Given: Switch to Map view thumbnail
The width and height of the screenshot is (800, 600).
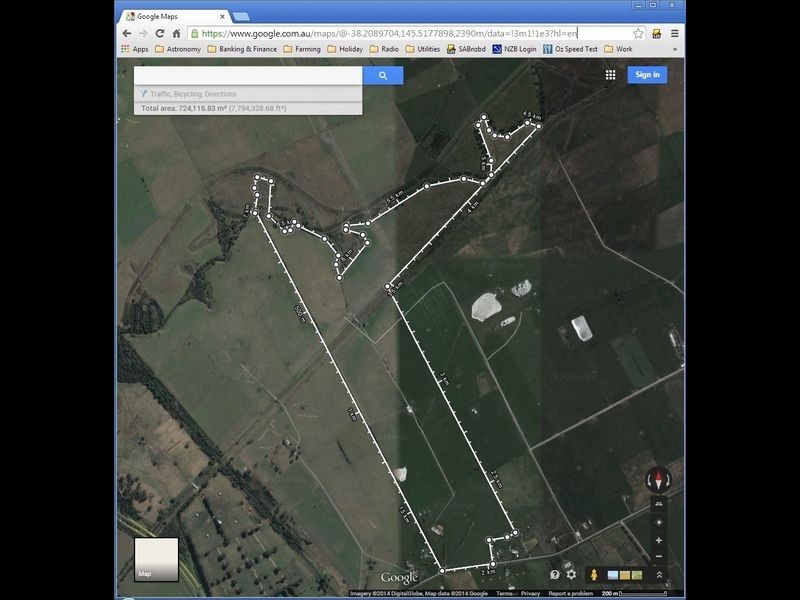Looking at the screenshot, I should coord(156,560).
